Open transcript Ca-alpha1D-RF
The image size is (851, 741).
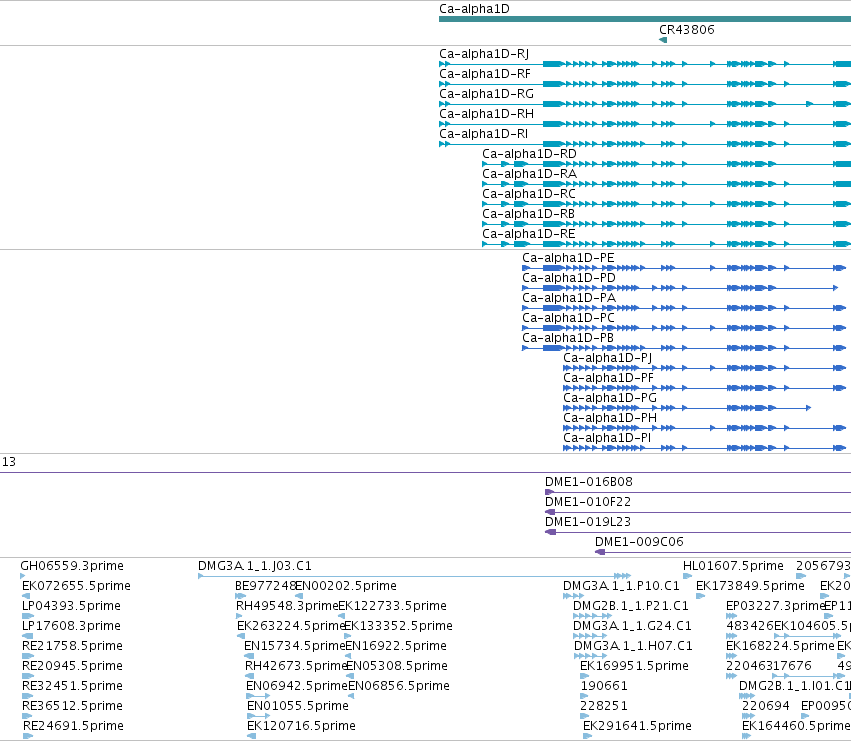click(485, 74)
